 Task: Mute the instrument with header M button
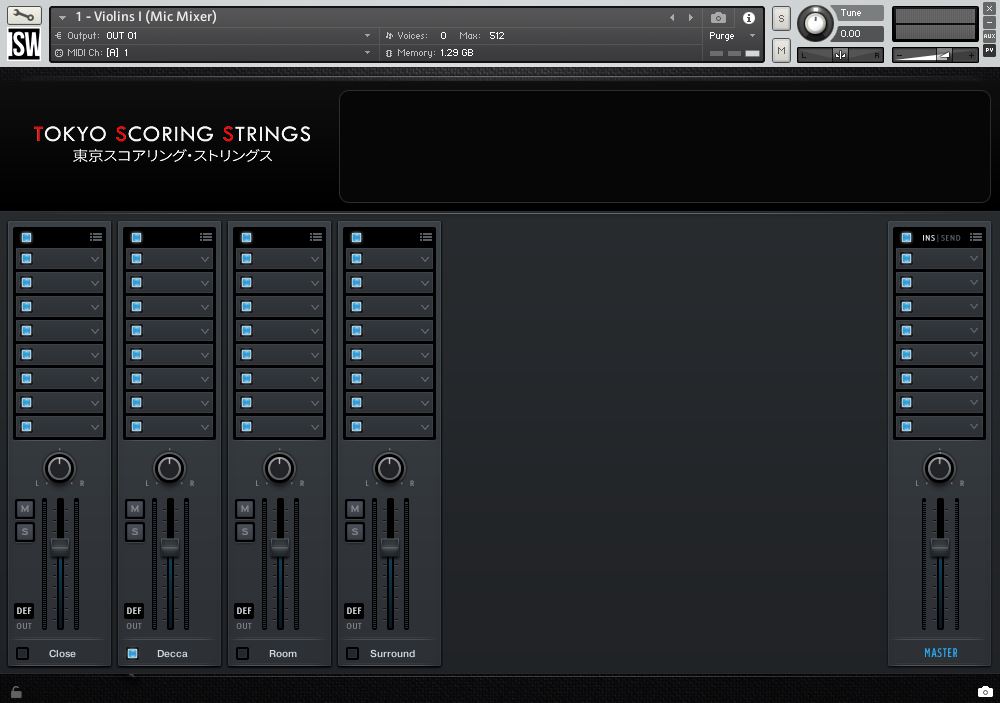[781, 50]
